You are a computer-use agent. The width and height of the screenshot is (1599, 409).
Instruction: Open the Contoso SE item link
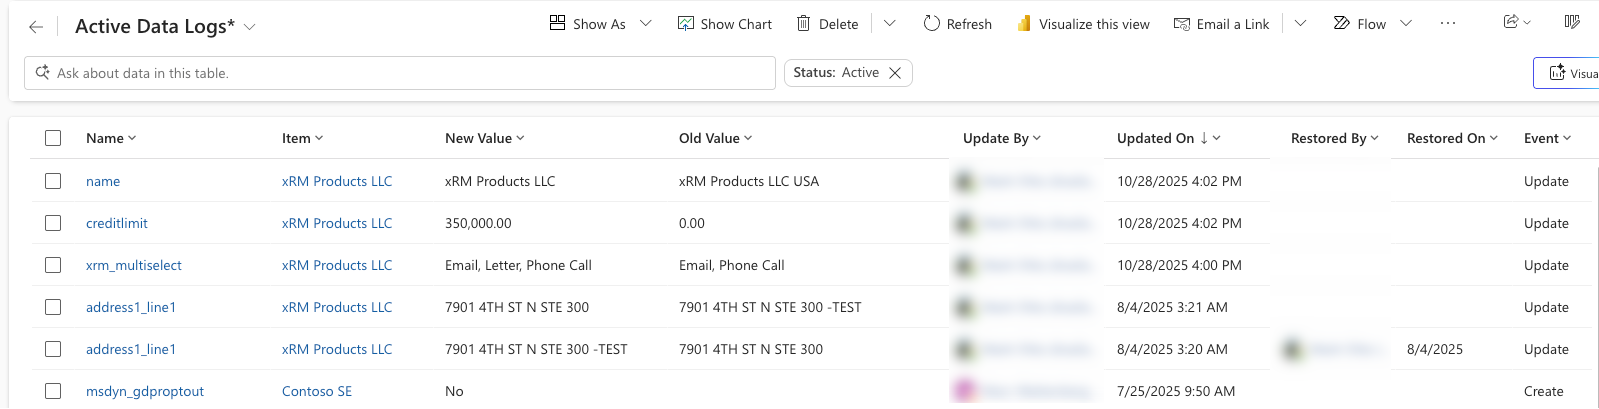tap(317, 391)
